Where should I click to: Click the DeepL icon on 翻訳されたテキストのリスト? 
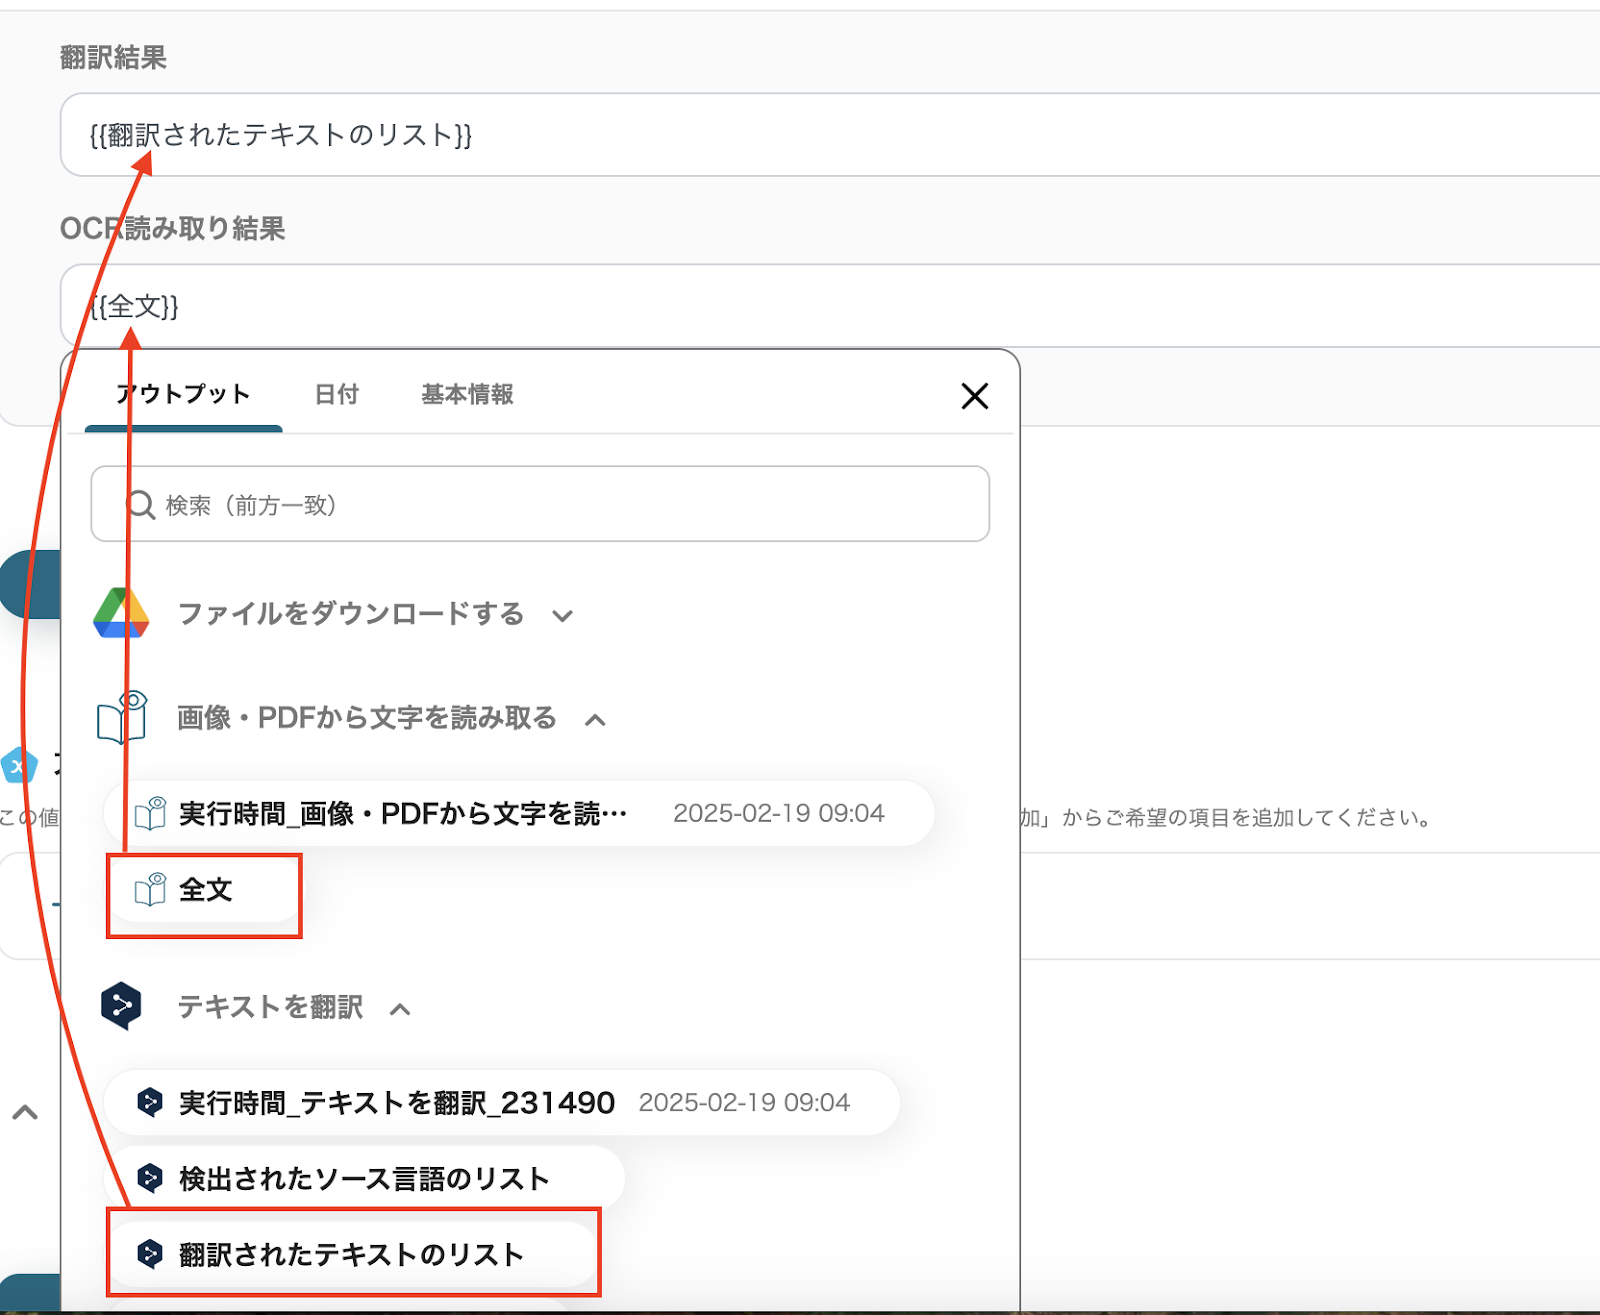click(150, 1253)
